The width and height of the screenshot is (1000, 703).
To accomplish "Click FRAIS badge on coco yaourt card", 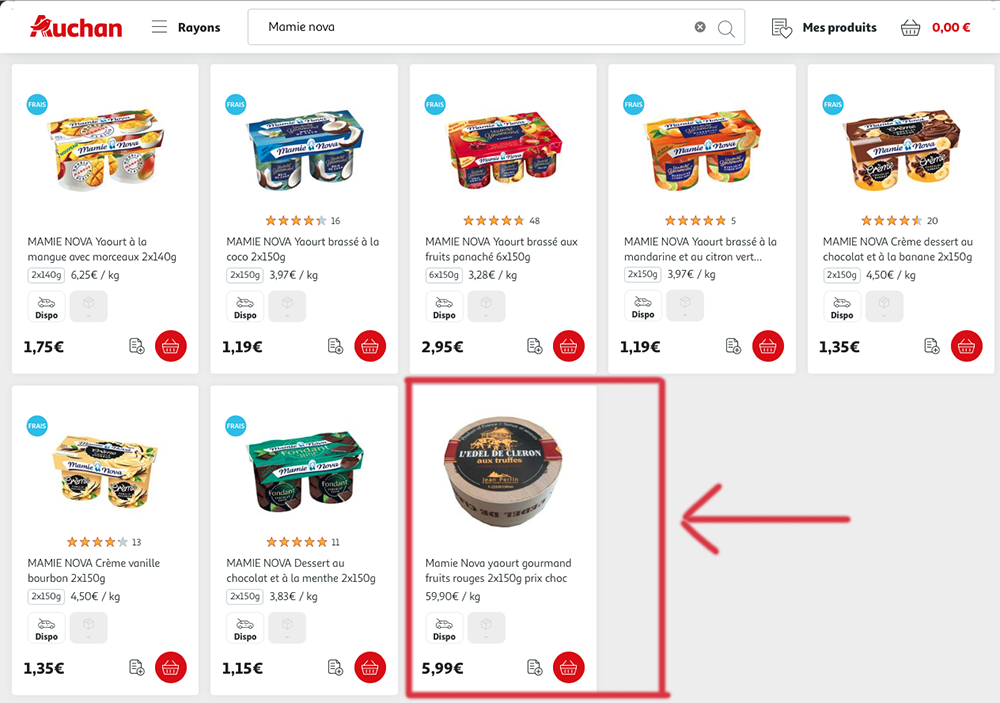I will pos(236,105).
